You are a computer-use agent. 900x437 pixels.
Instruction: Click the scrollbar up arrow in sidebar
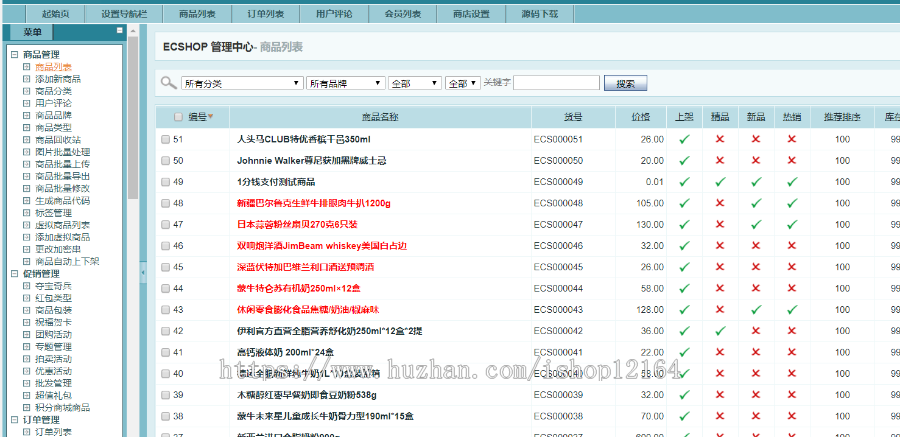pos(133,30)
